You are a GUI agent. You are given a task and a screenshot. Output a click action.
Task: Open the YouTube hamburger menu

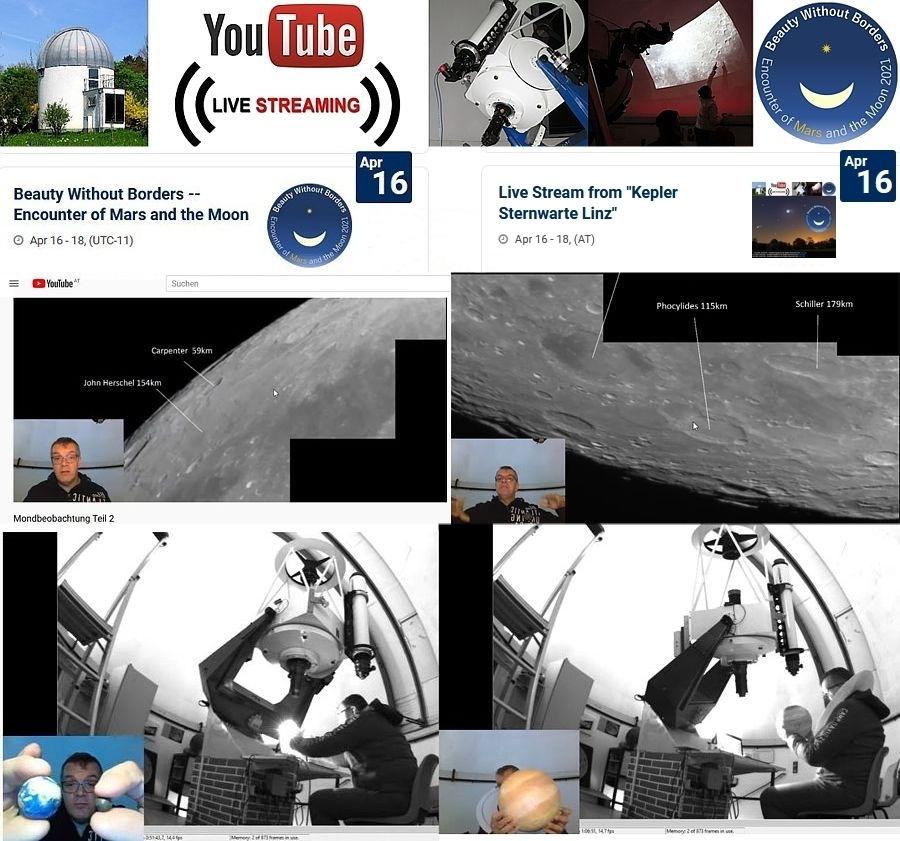point(14,284)
